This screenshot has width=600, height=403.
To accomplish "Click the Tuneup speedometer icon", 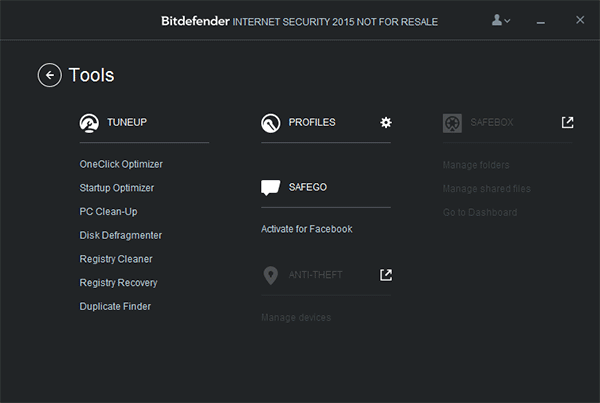I will coord(89,123).
